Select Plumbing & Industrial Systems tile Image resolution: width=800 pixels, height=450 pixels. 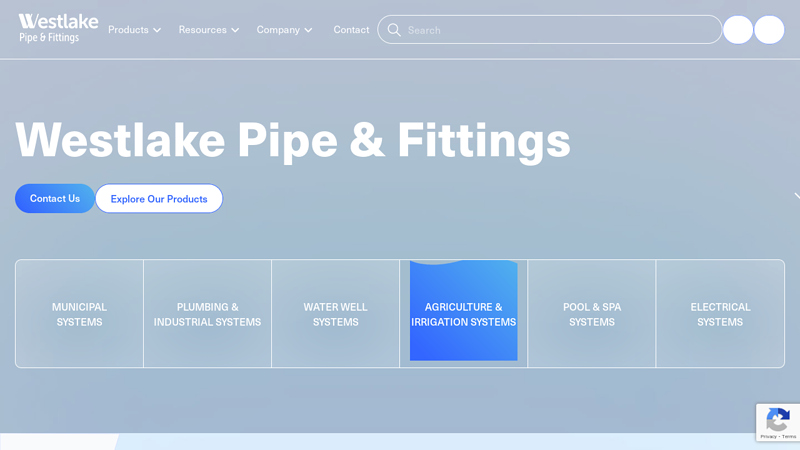tap(208, 314)
